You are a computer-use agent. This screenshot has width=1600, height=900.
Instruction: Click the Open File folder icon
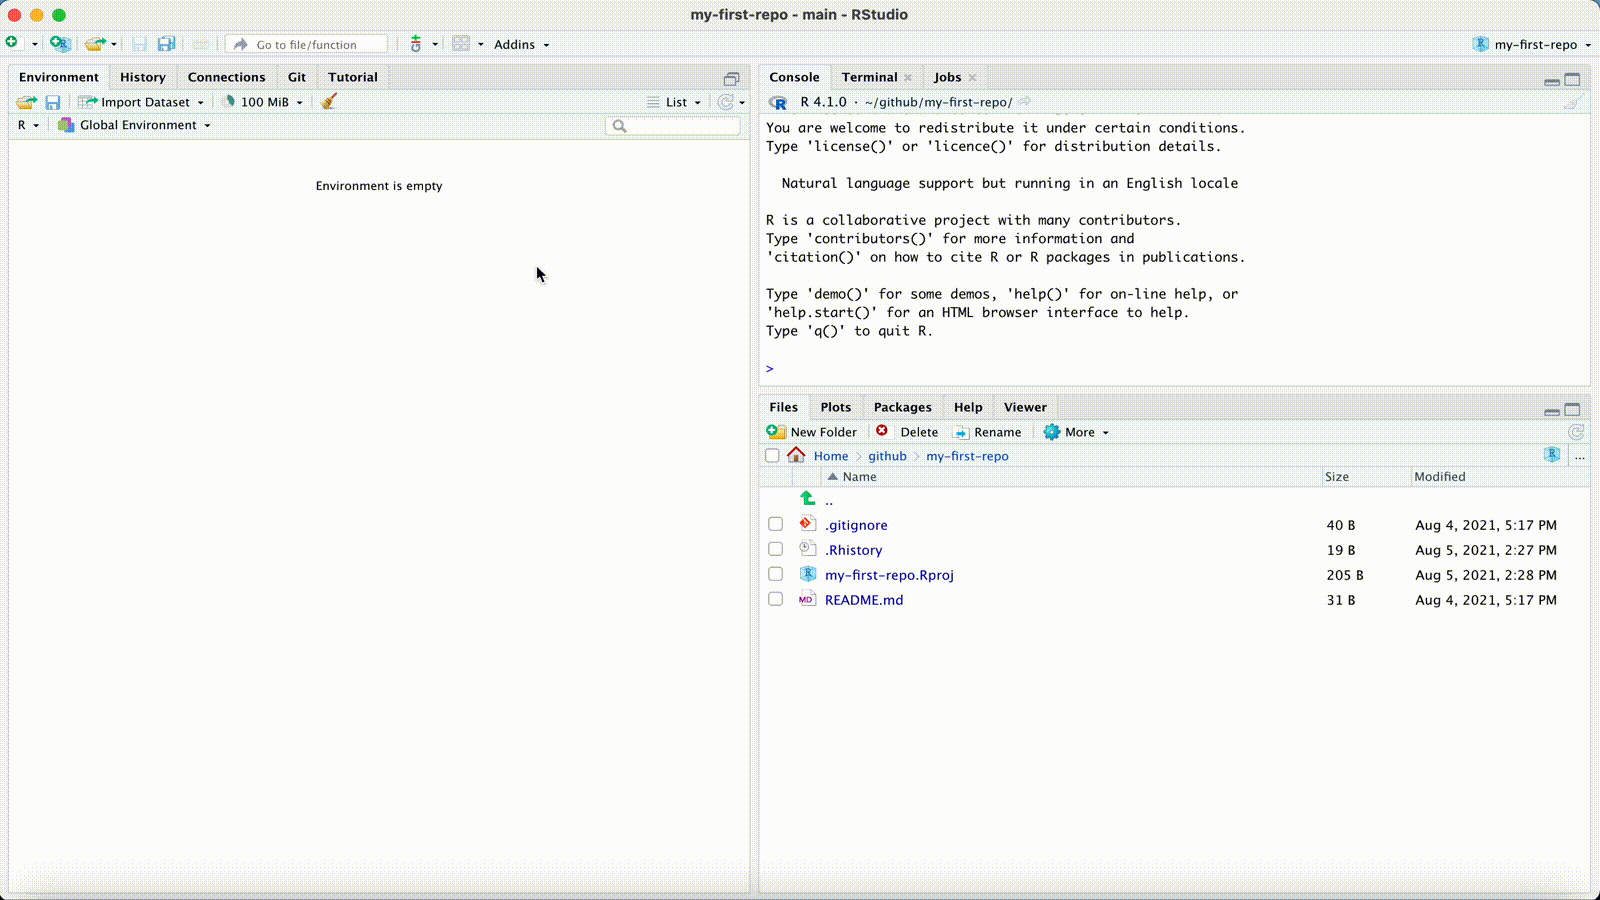95,44
